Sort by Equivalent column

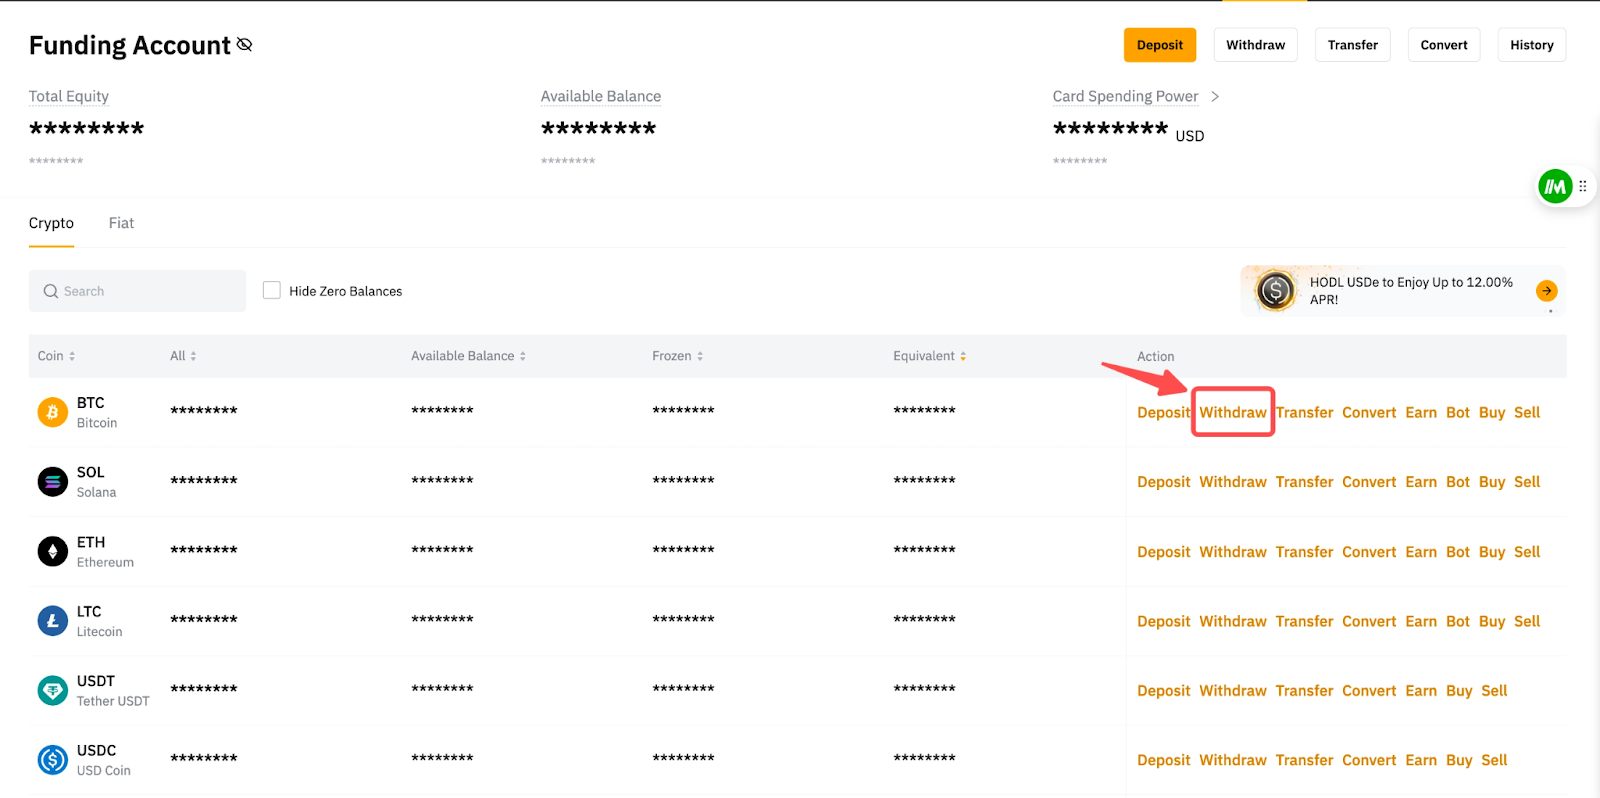(929, 356)
